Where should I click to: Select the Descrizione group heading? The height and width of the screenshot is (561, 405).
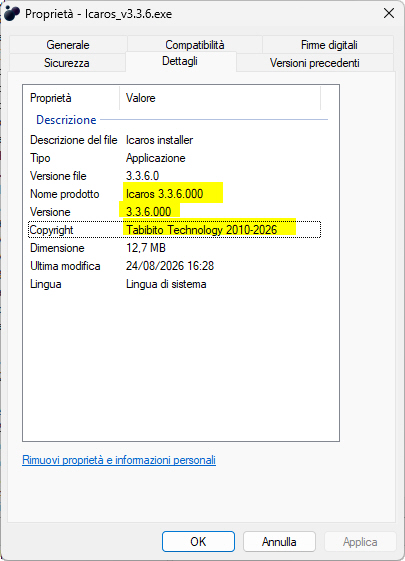pos(66,119)
